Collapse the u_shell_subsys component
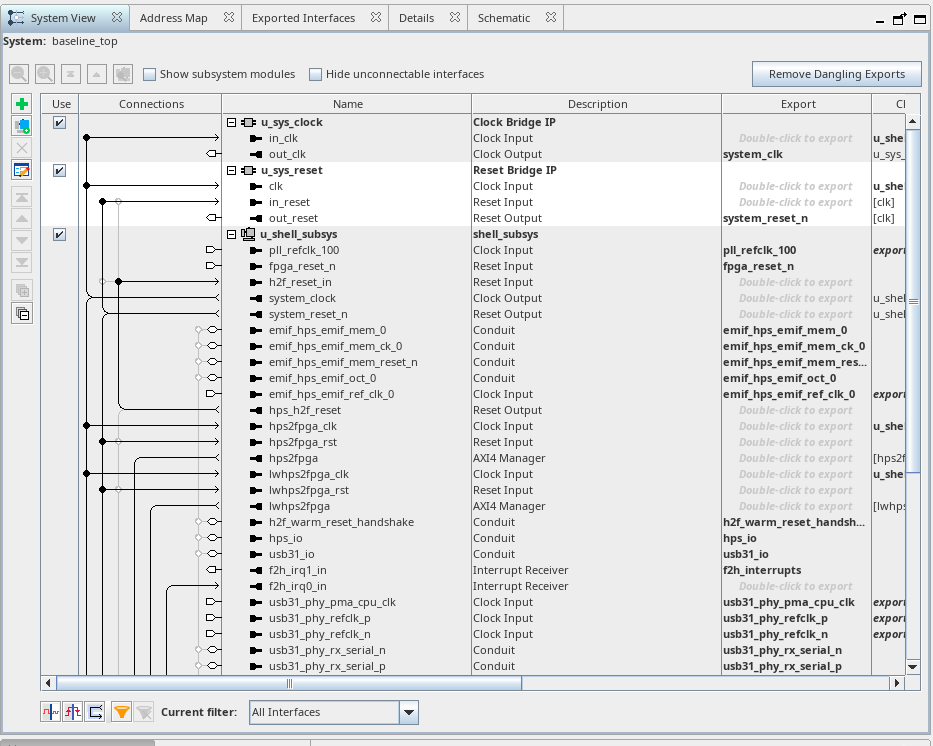This screenshot has height=746, width=933. (x=231, y=234)
